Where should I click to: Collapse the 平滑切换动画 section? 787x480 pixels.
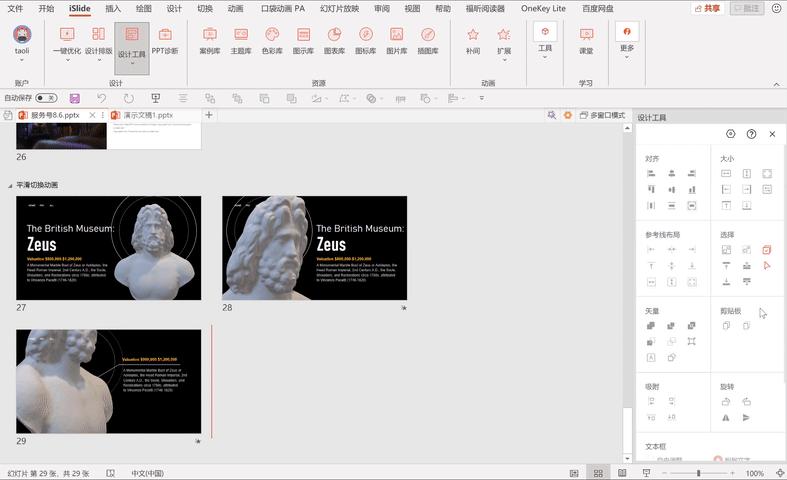point(11,185)
